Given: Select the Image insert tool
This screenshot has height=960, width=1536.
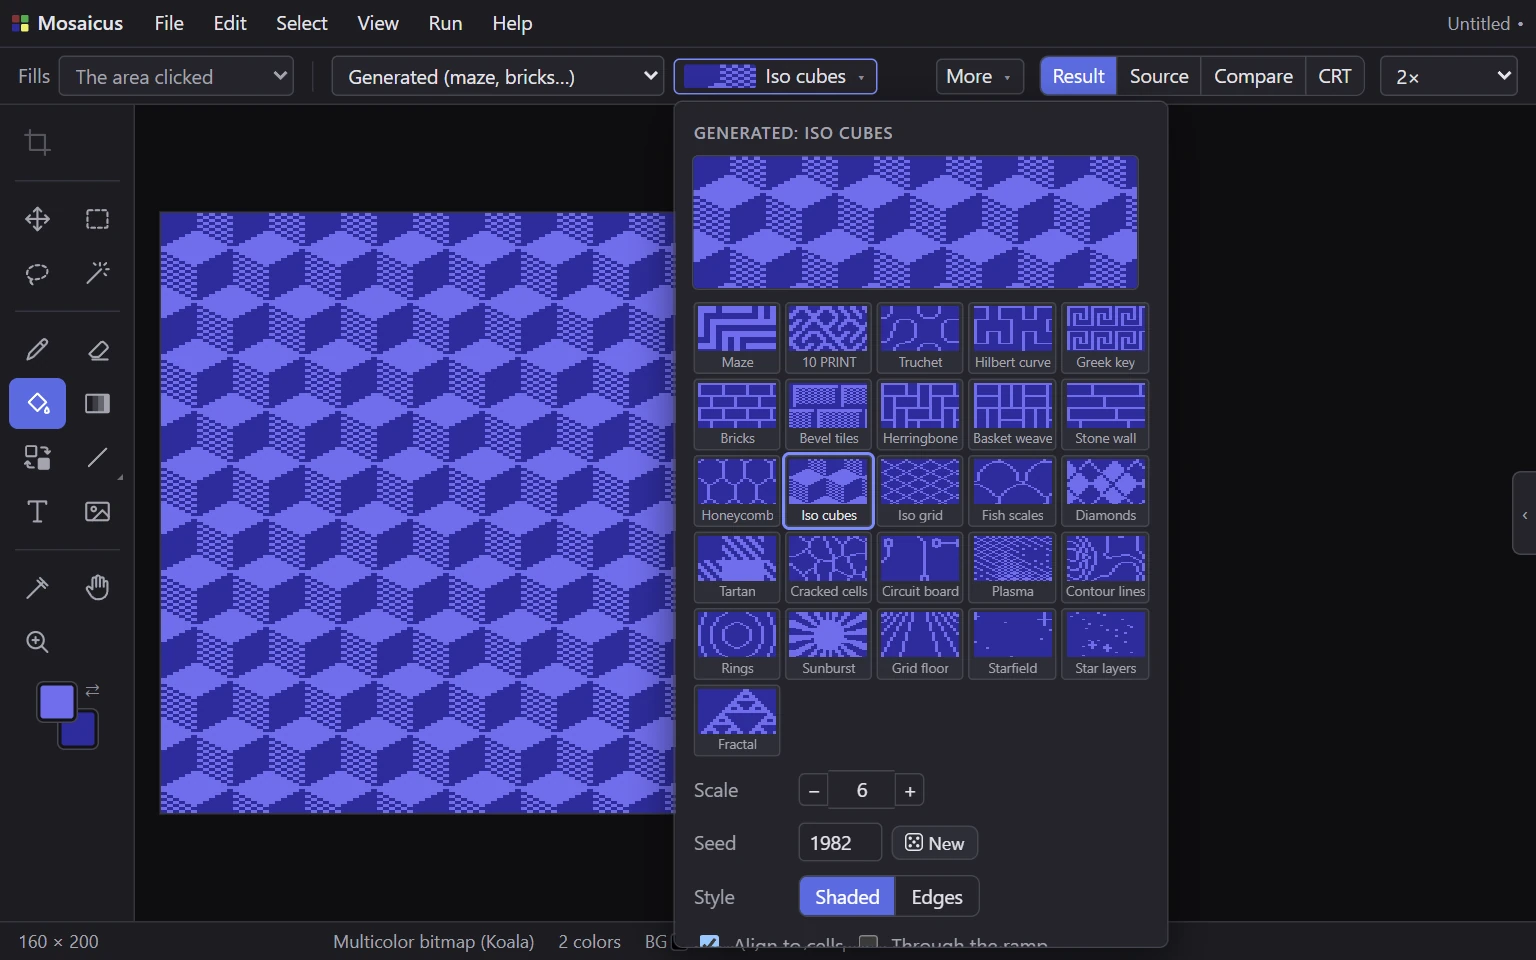Looking at the screenshot, I should point(97,511).
